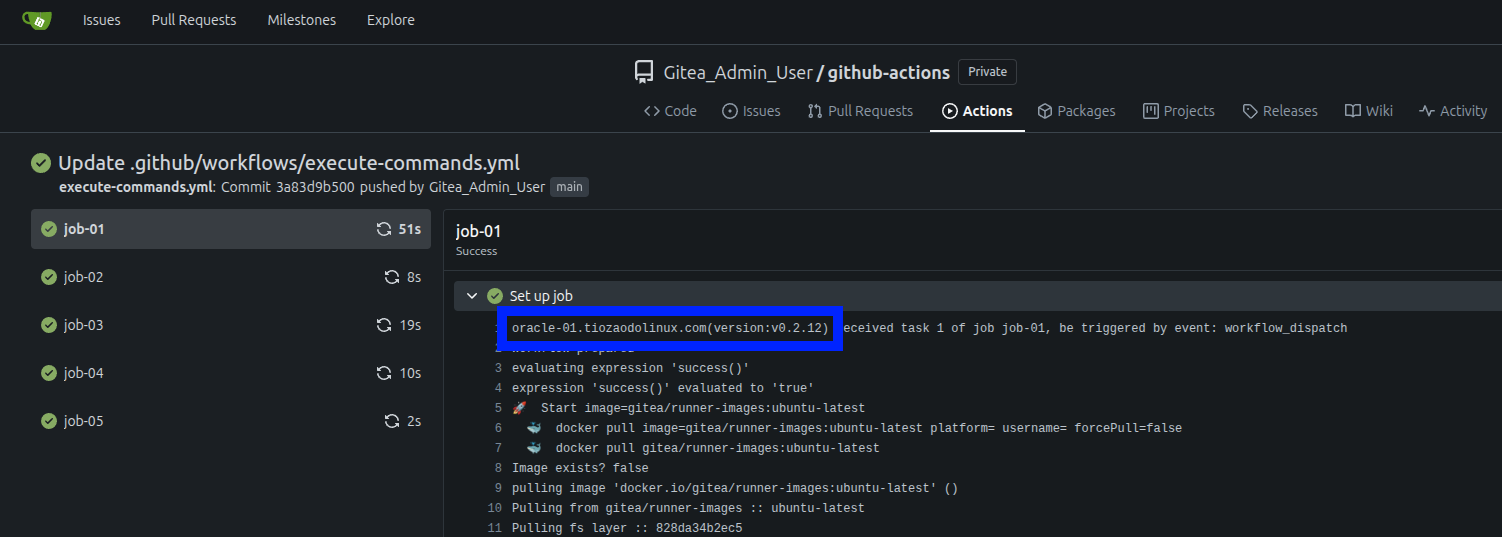Open github-actions repository link
Screen dimensions: 1502x537
(888, 73)
